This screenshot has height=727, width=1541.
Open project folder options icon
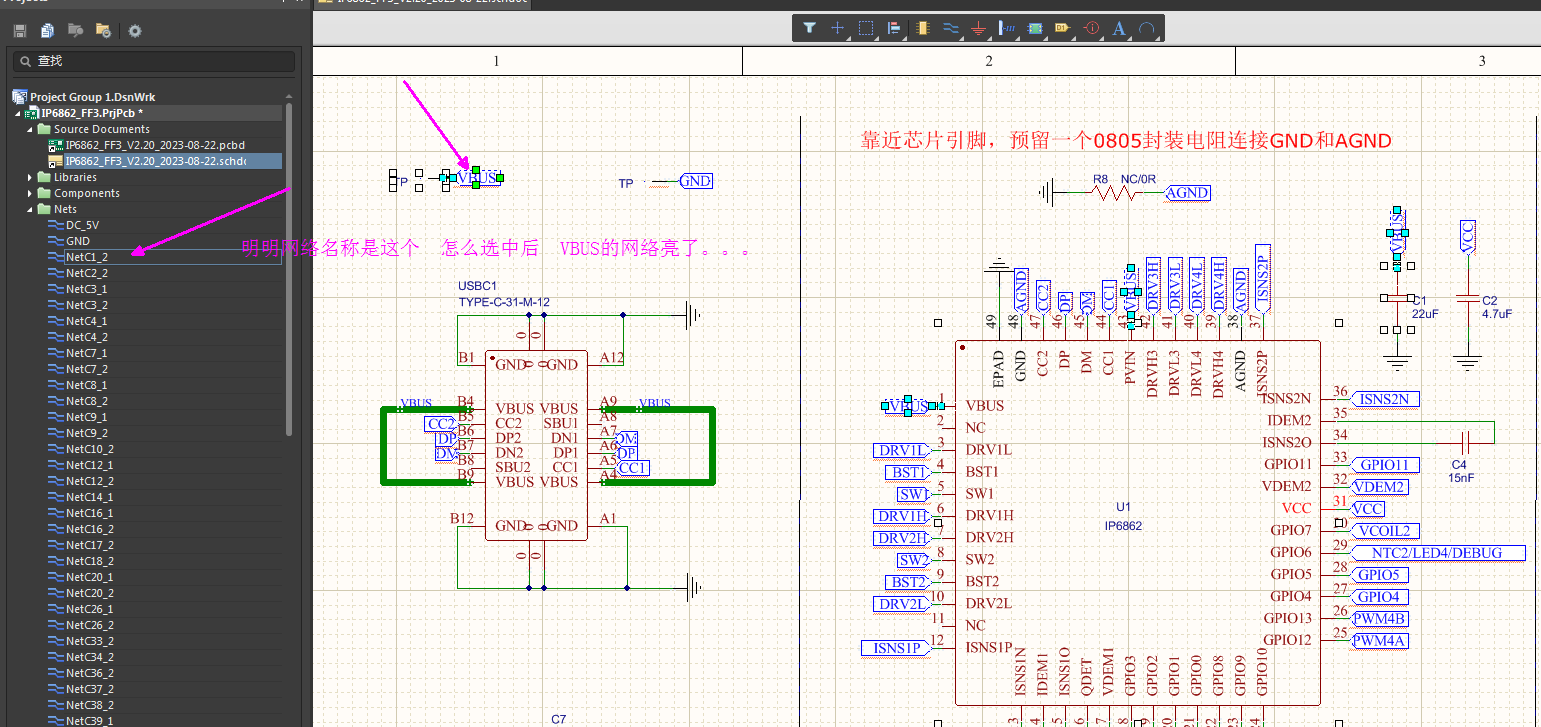(103, 31)
